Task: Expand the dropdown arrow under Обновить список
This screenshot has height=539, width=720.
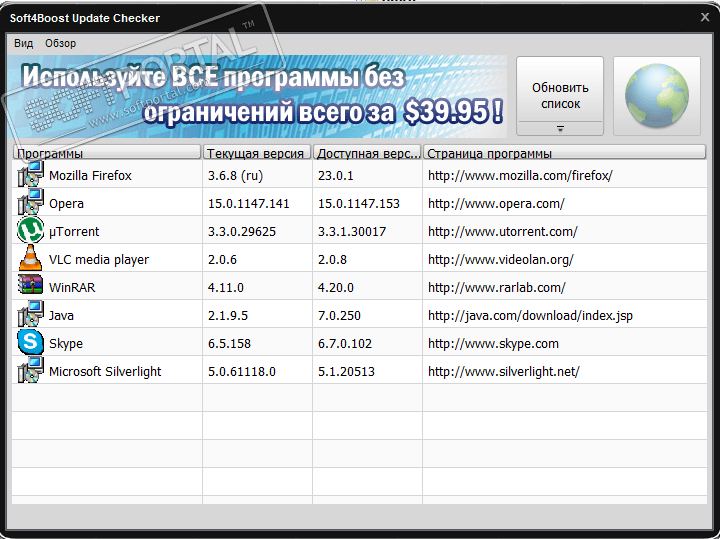Action: click(560, 129)
